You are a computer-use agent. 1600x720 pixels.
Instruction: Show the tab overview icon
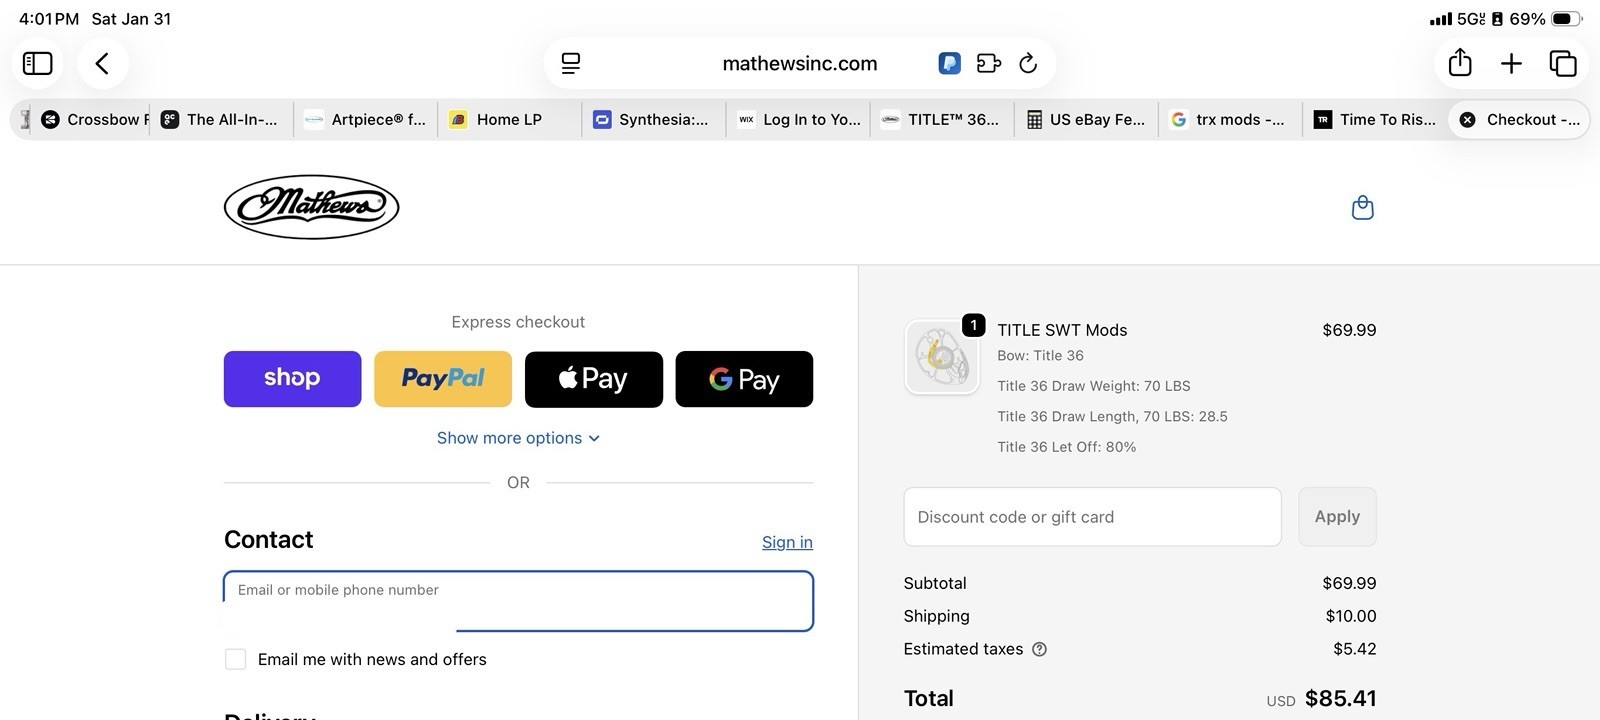(x=1563, y=63)
